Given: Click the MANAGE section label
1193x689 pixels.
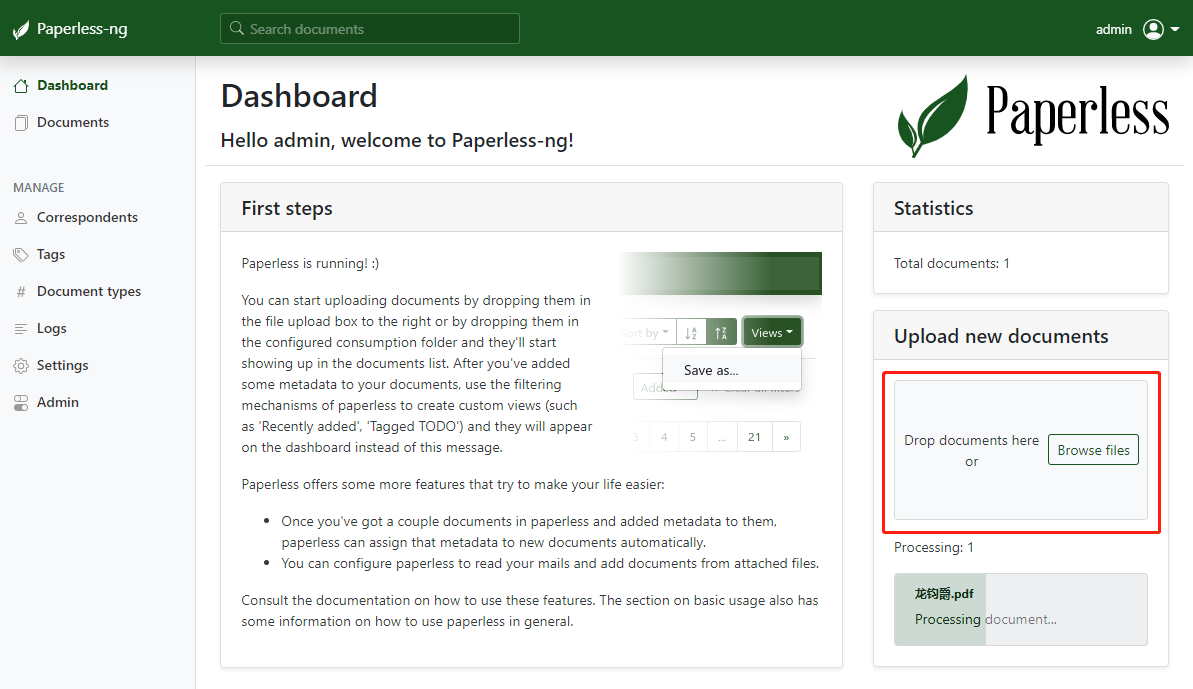Looking at the screenshot, I should [x=39, y=188].
